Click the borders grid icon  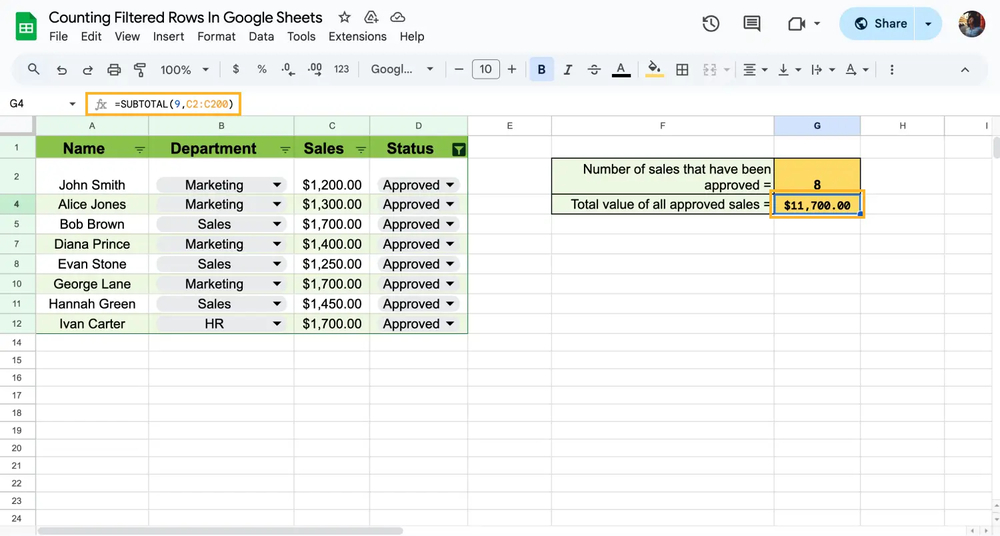682,70
